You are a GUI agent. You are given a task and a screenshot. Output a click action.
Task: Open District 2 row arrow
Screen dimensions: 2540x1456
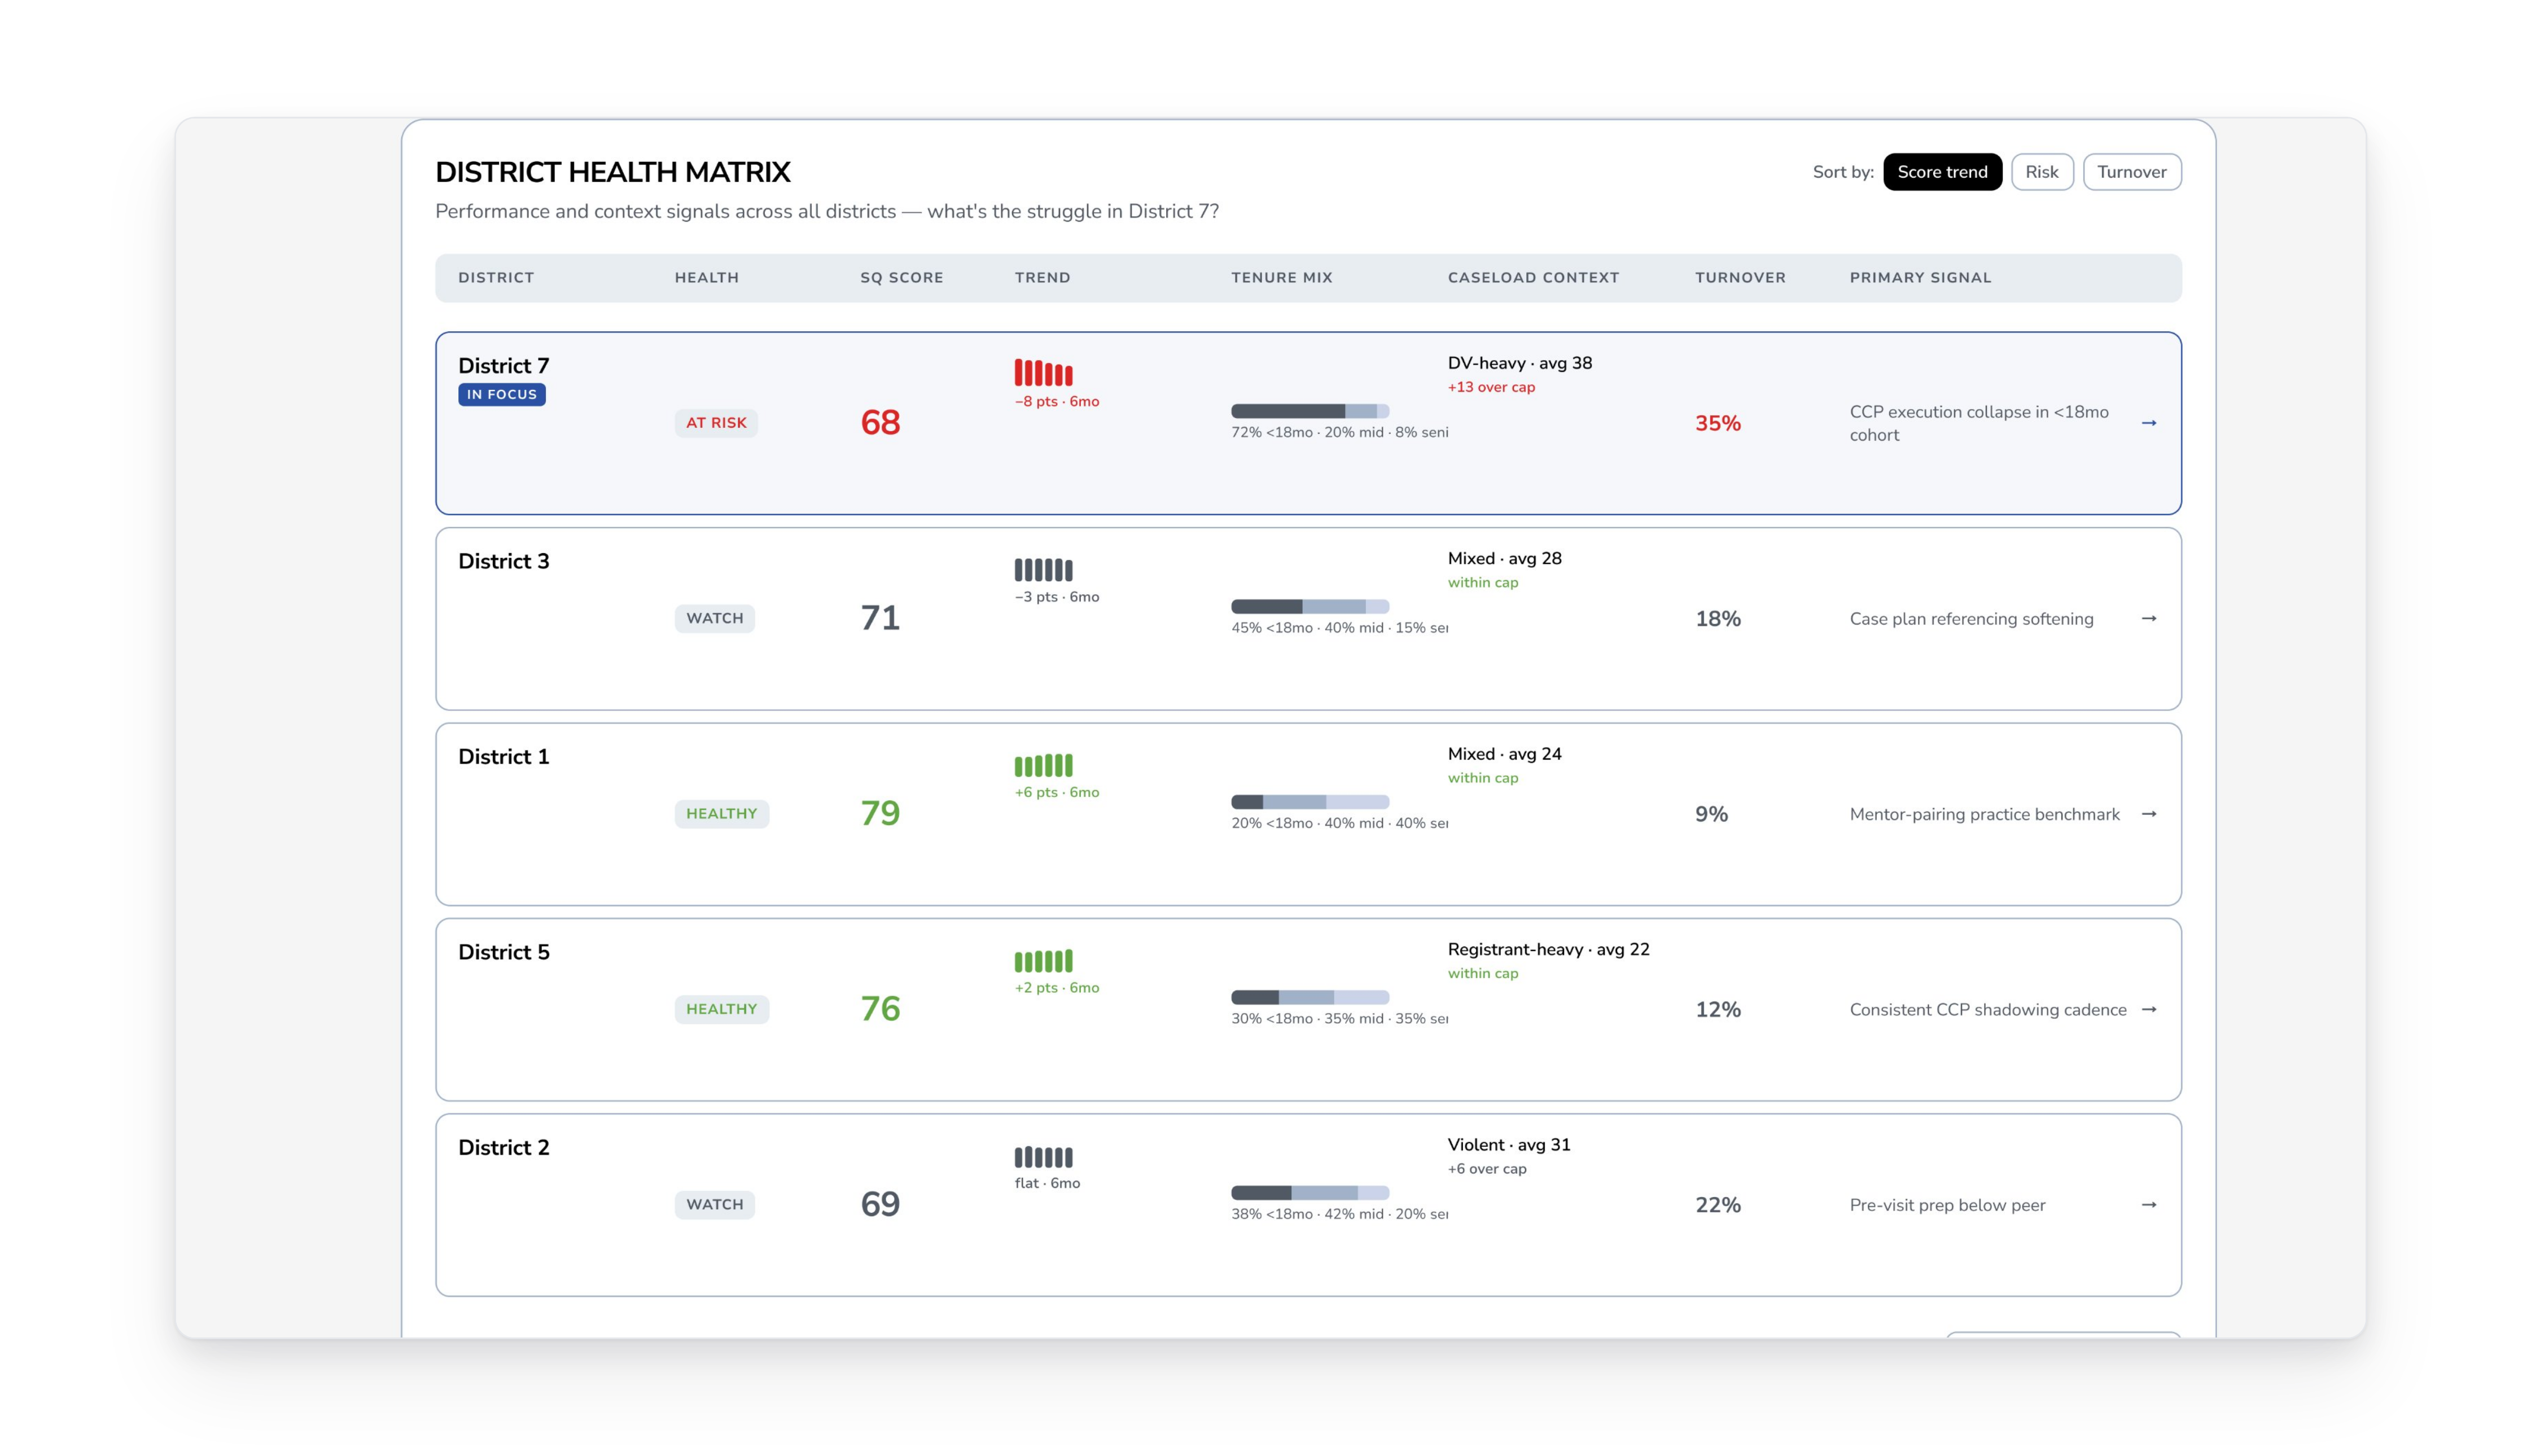[x=2148, y=1205]
